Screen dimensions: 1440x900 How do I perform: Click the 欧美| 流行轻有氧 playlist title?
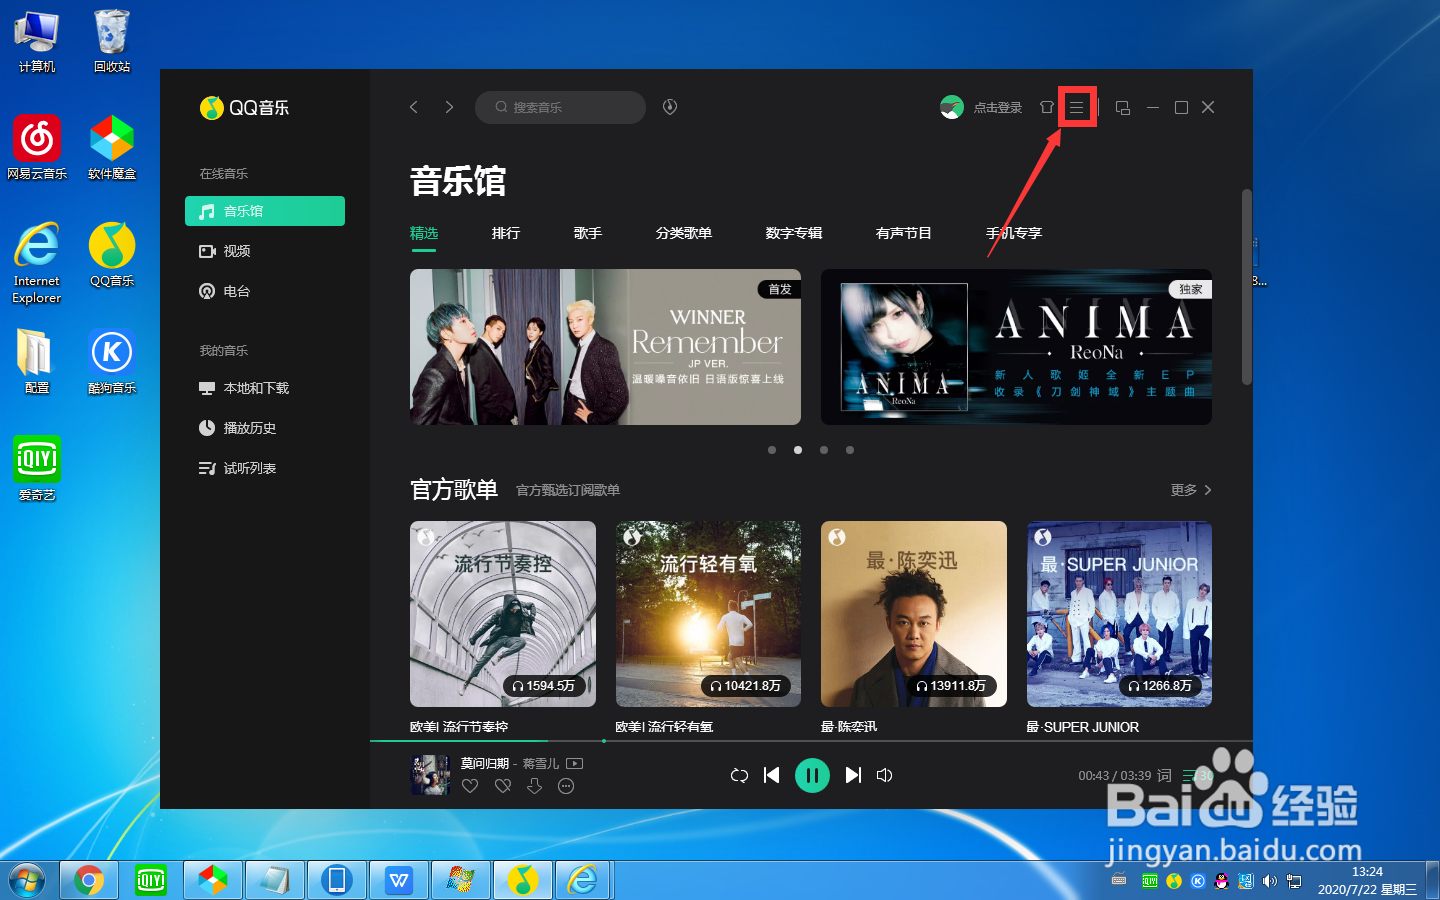664,727
